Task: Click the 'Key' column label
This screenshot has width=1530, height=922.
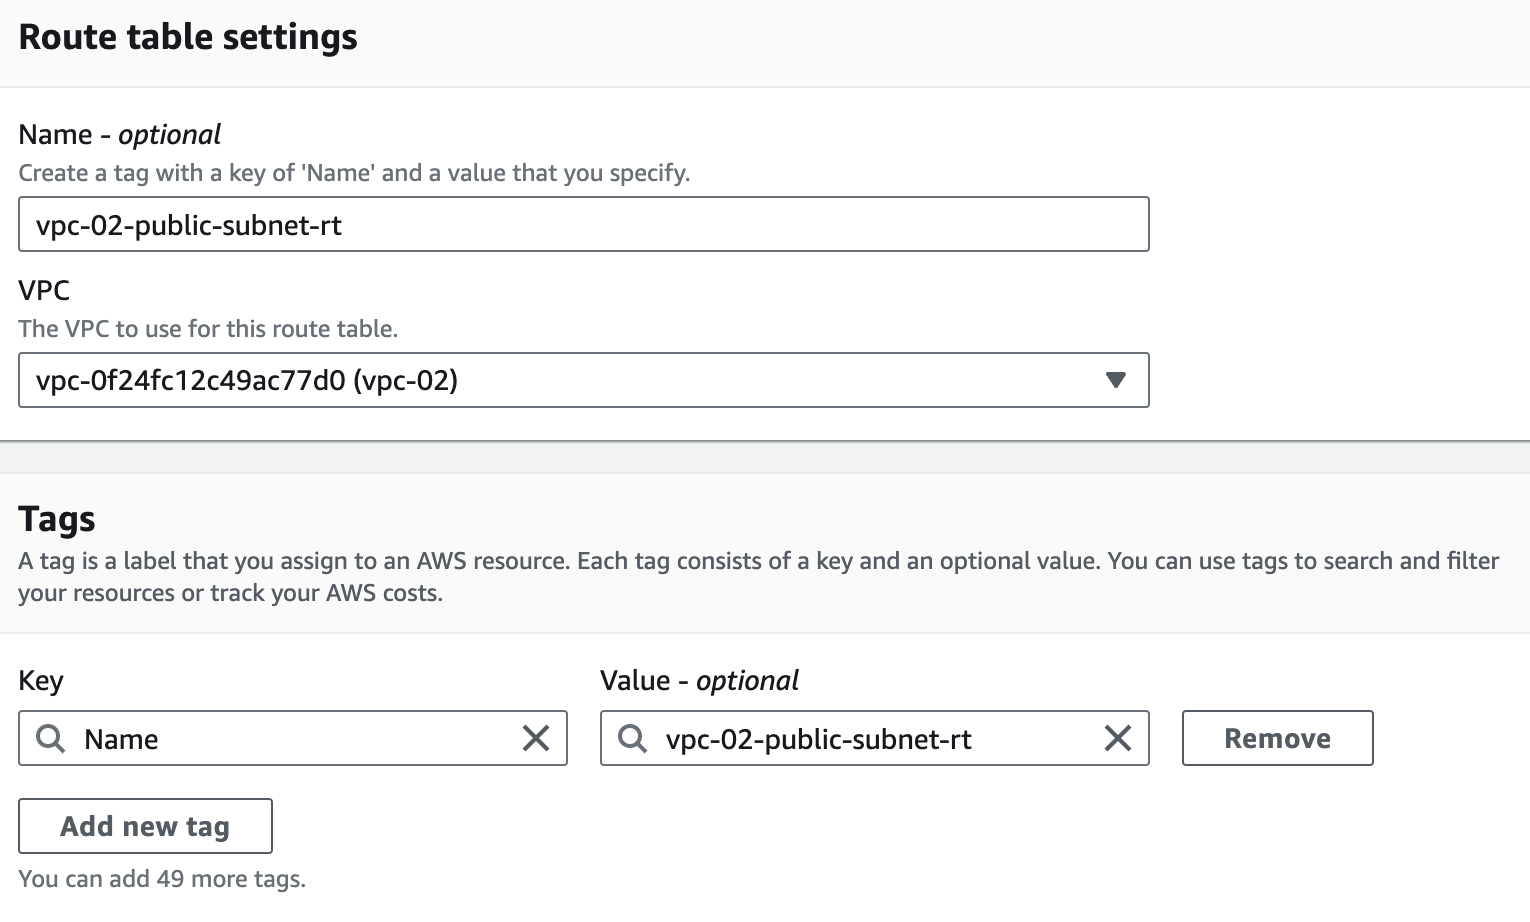Action: tap(41, 681)
